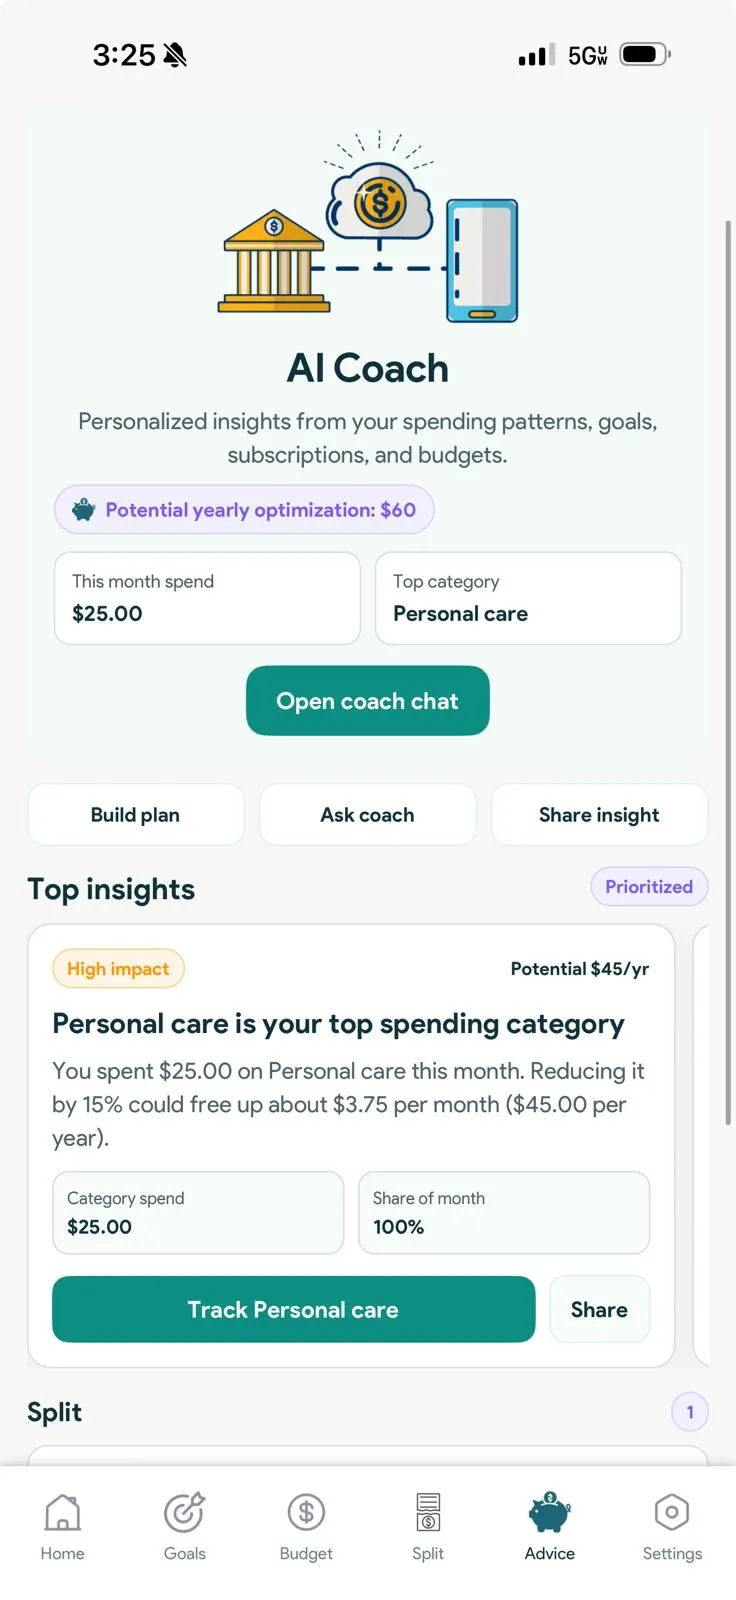Tap the Share insight button
This screenshot has height=1600, width=736.
[599, 815]
